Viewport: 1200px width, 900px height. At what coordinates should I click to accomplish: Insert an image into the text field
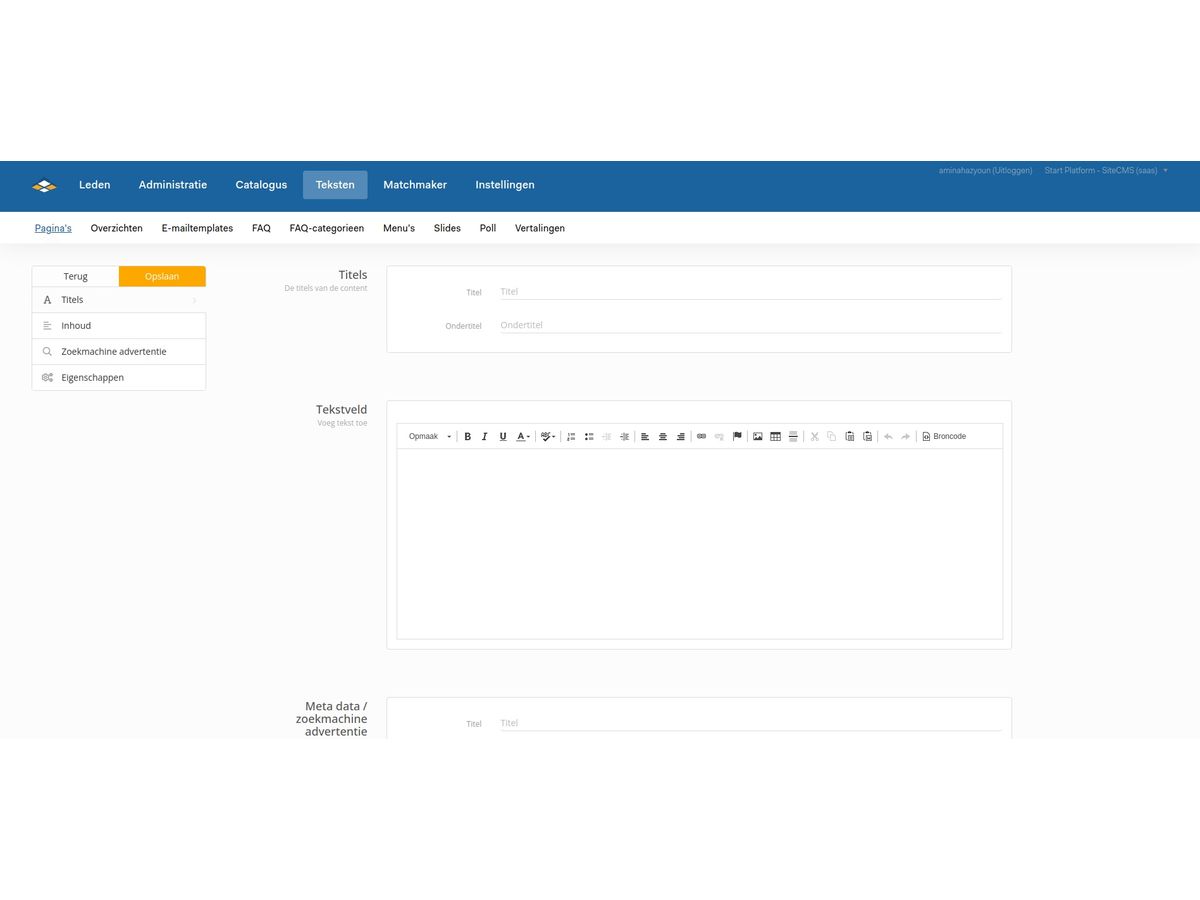point(758,437)
